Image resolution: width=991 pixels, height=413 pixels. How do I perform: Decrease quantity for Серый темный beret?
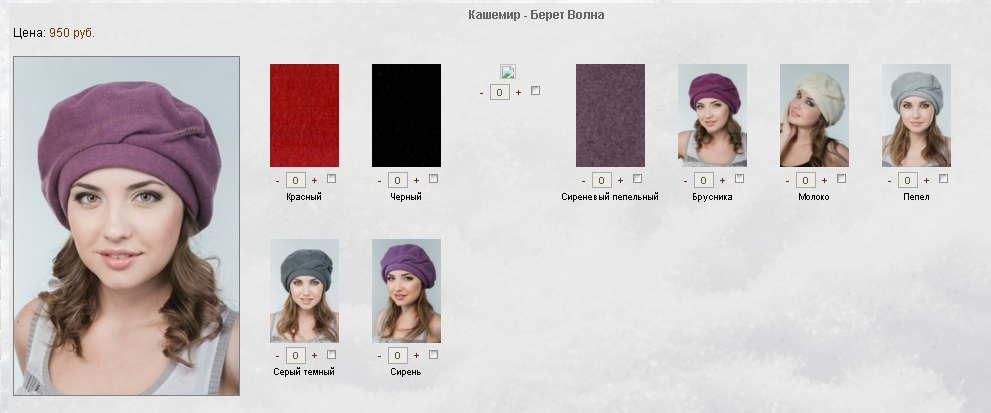(x=277, y=357)
